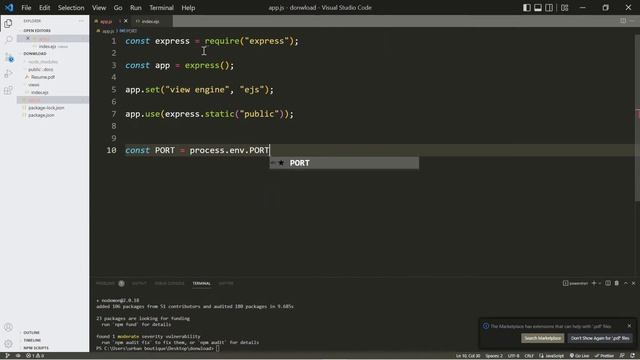Collapse the DOWNLOAD folder section
Image resolution: width=640 pixels, height=360 pixels.
click(35, 53)
